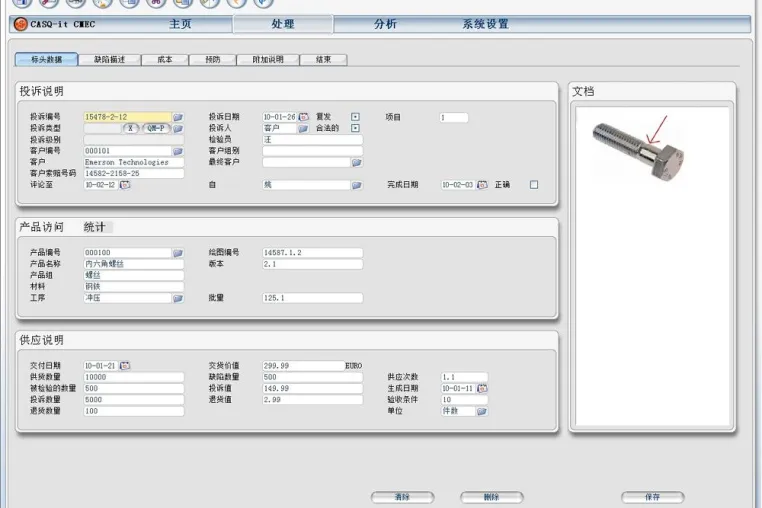Image resolution: width=762 pixels, height=508 pixels.
Task: Open folder lookup beside 工序 field
Action: tap(178, 298)
